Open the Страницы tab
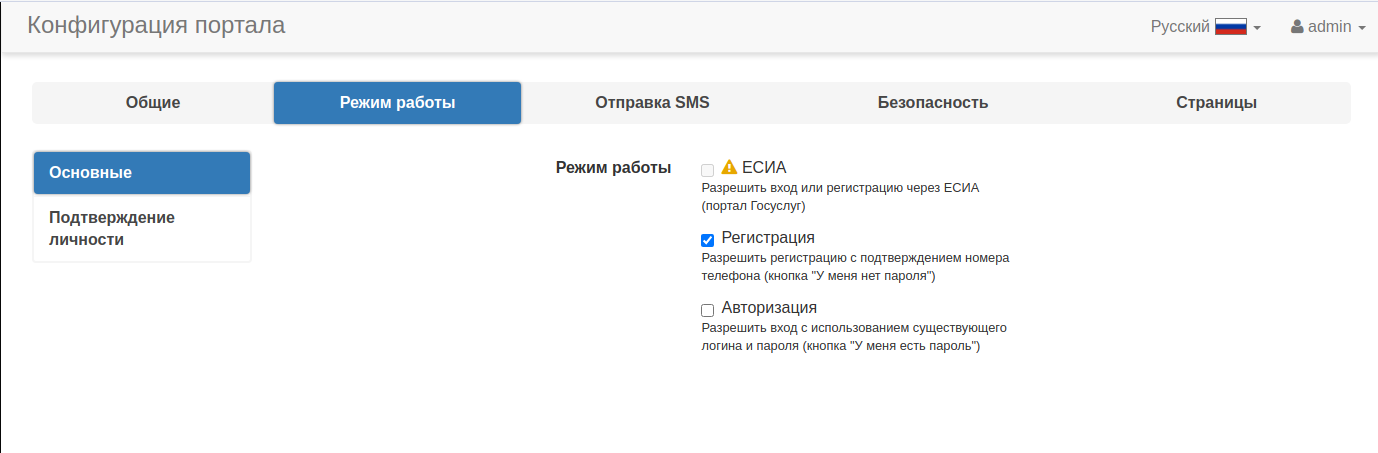Viewport: 1378px width, 453px height. coord(1216,102)
